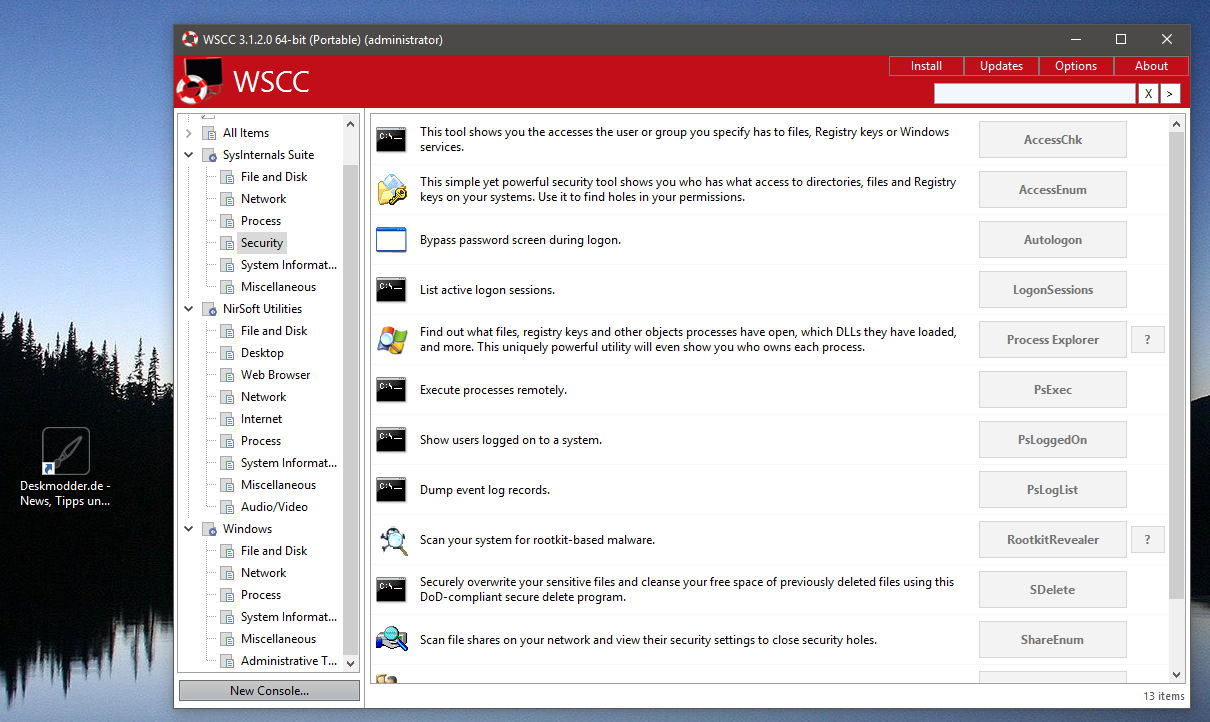Open the Options menu
The width and height of the screenshot is (1210, 722).
[1076, 66]
